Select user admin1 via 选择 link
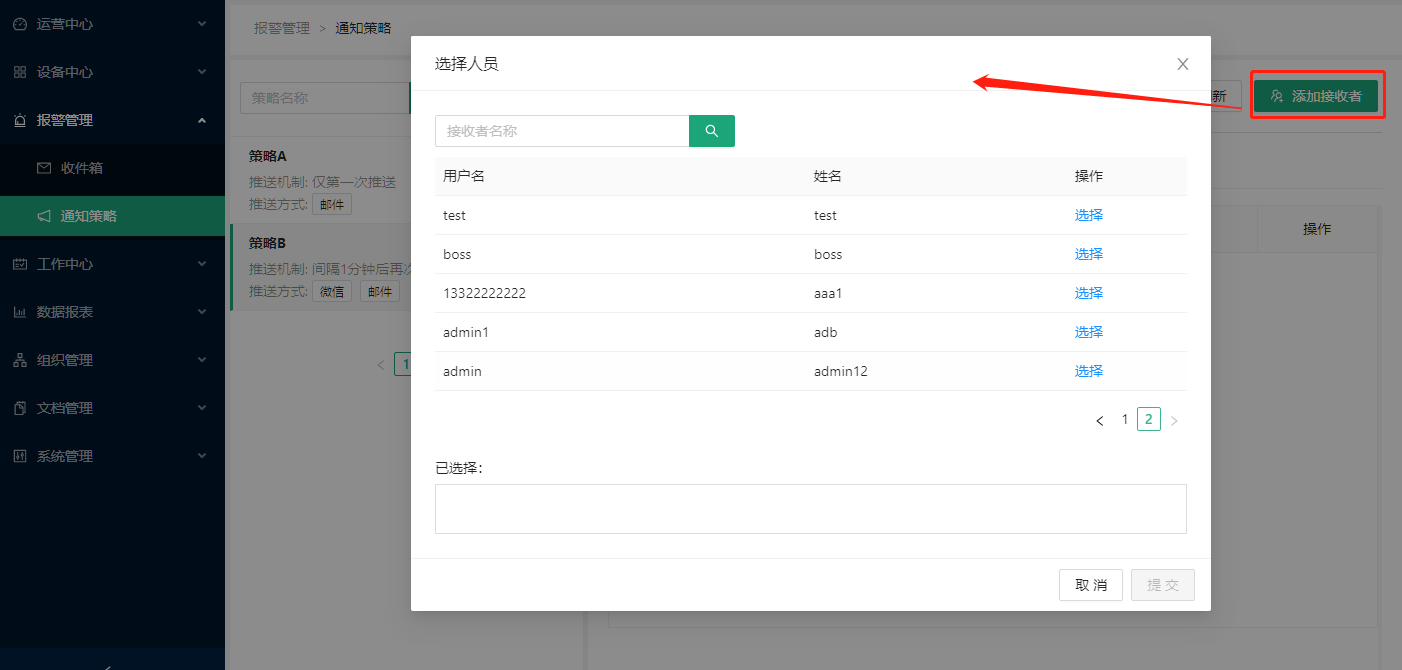Screen dimensions: 1402x670 [x=1088, y=332]
